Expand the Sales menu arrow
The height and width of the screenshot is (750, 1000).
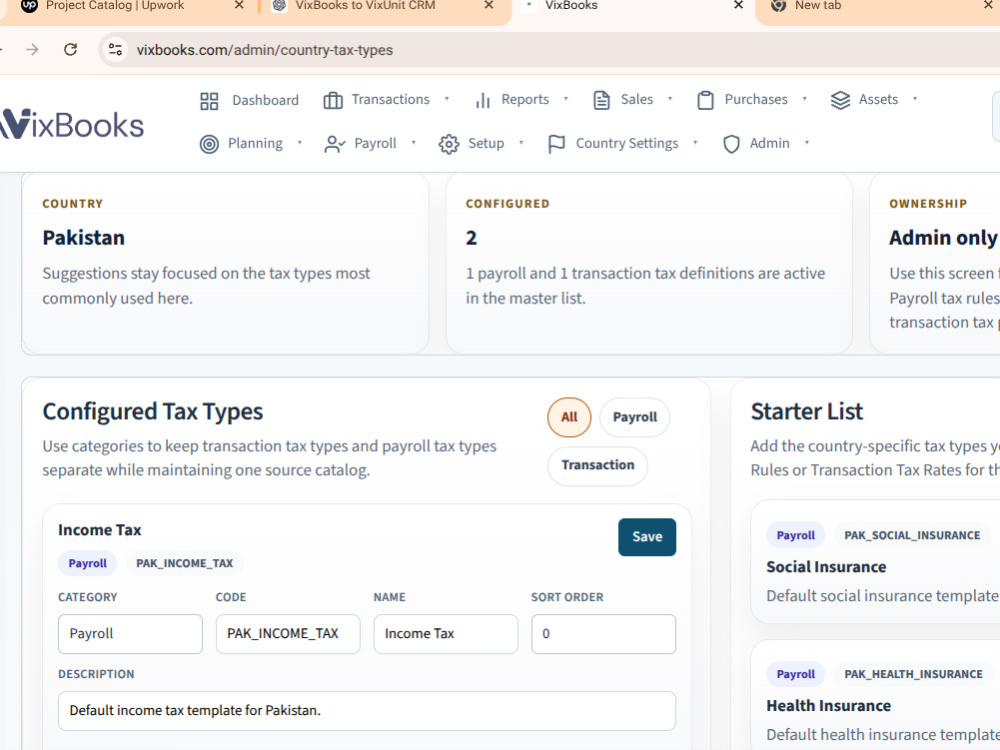[670, 99]
